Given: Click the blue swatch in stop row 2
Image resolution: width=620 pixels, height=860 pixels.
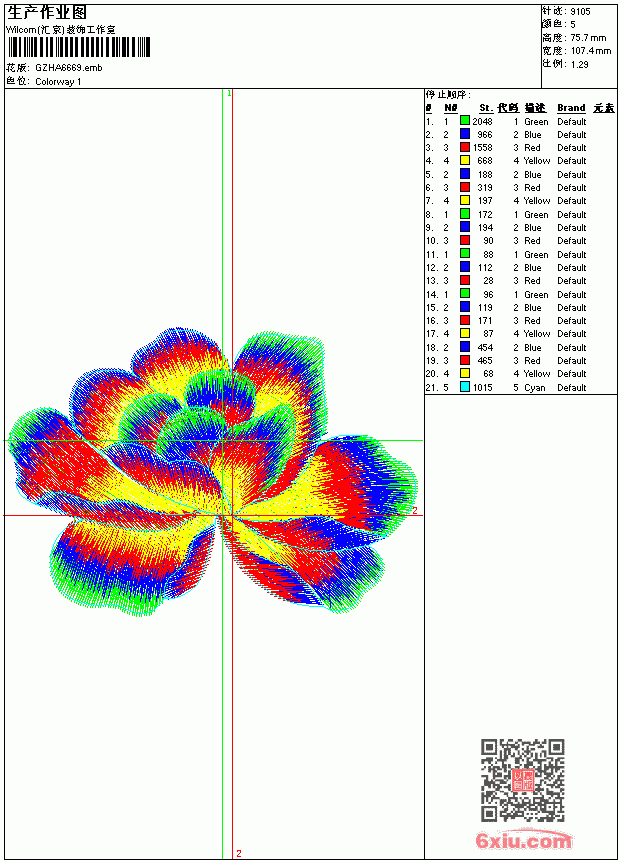Looking at the screenshot, I should (x=465, y=134).
